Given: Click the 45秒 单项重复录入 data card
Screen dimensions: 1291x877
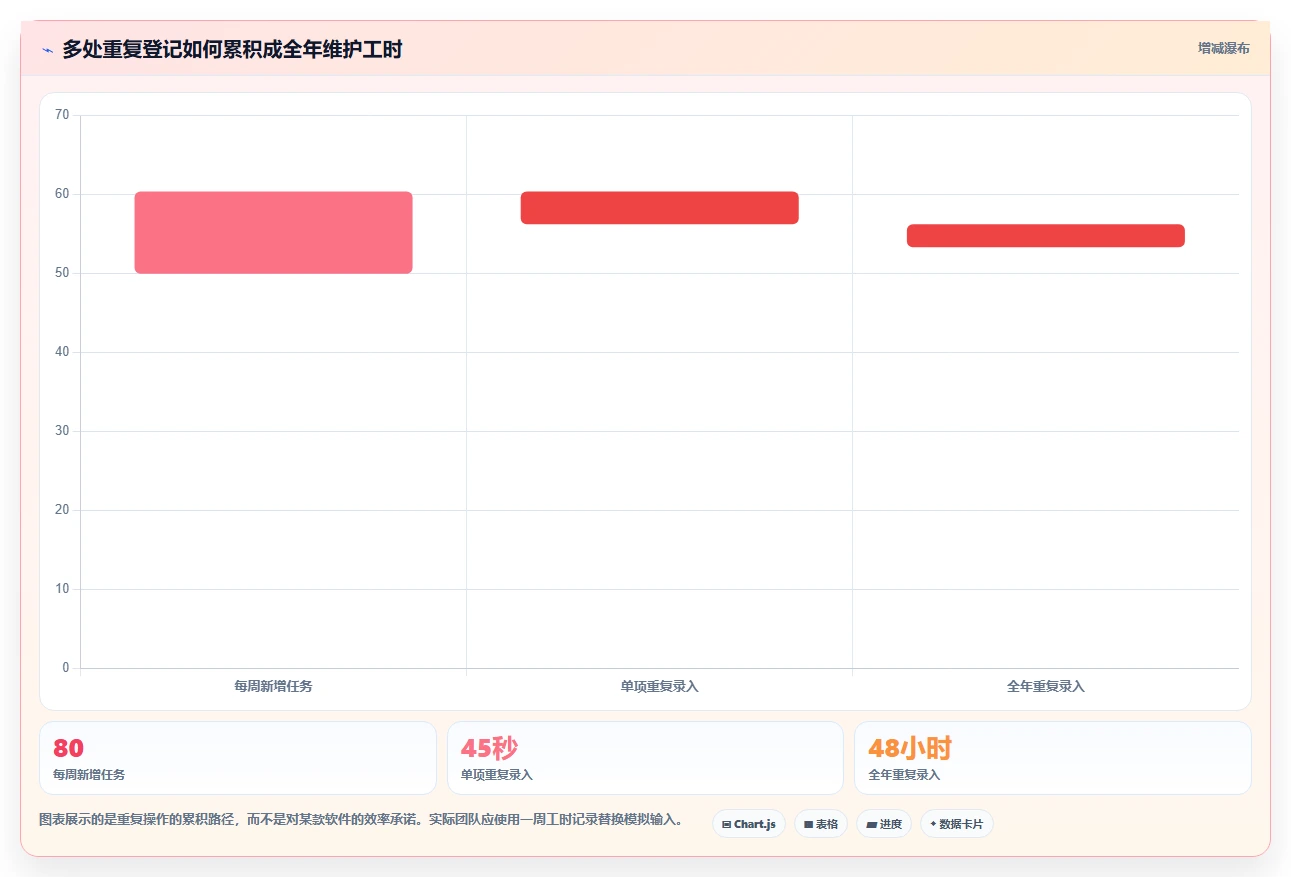Looking at the screenshot, I should coord(645,758).
